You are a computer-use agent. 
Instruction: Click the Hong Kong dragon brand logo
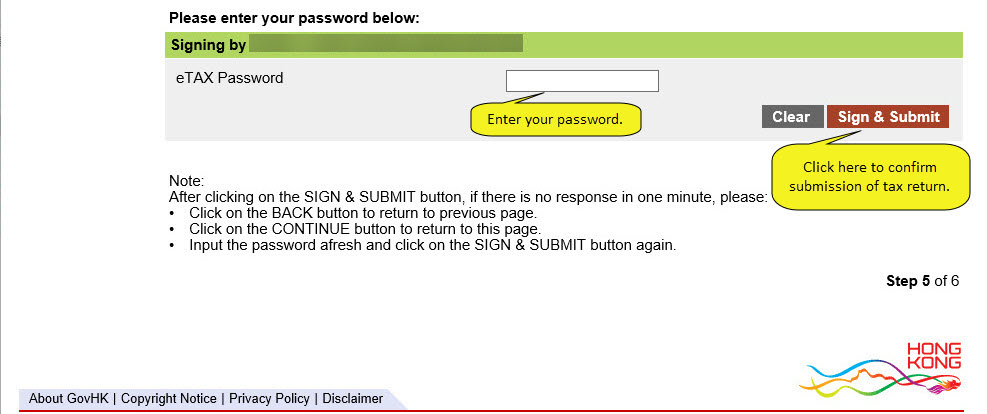click(881, 369)
